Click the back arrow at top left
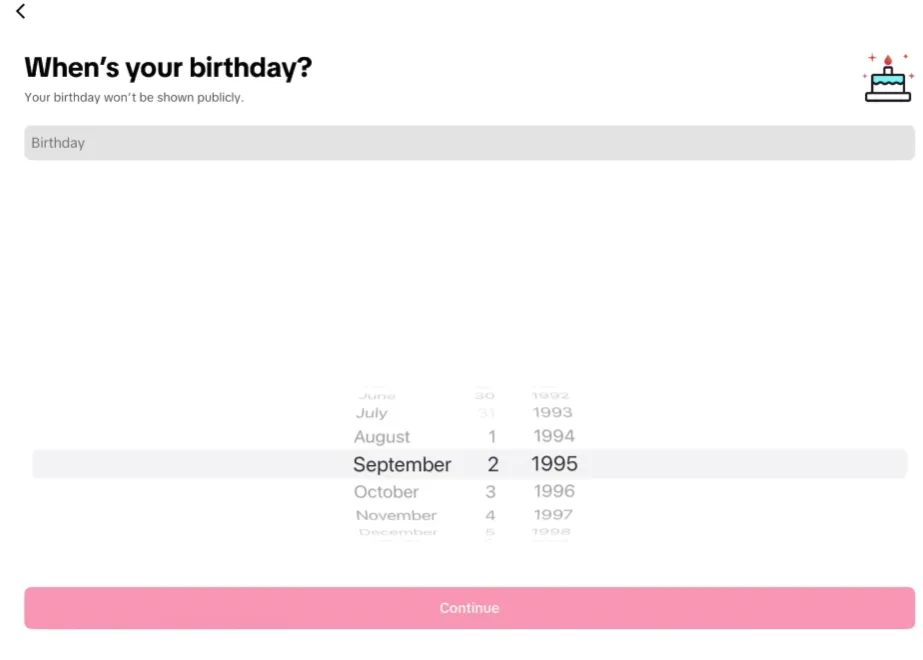 tap(21, 12)
